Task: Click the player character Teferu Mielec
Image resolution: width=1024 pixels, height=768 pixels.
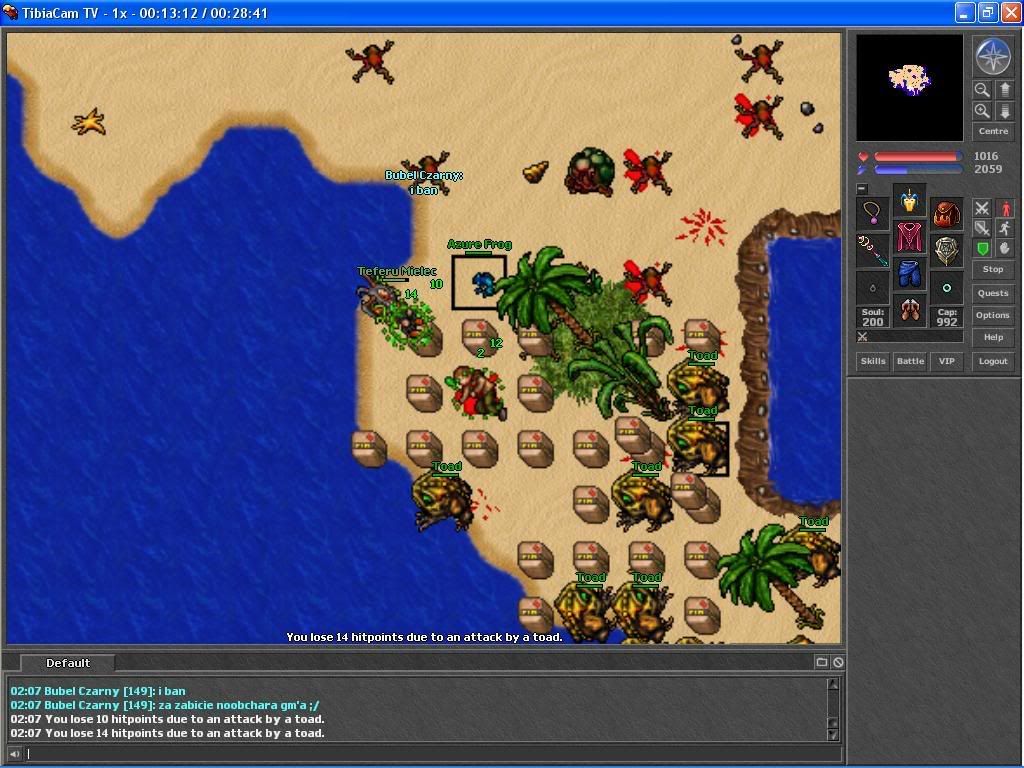Action: pos(377,297)
